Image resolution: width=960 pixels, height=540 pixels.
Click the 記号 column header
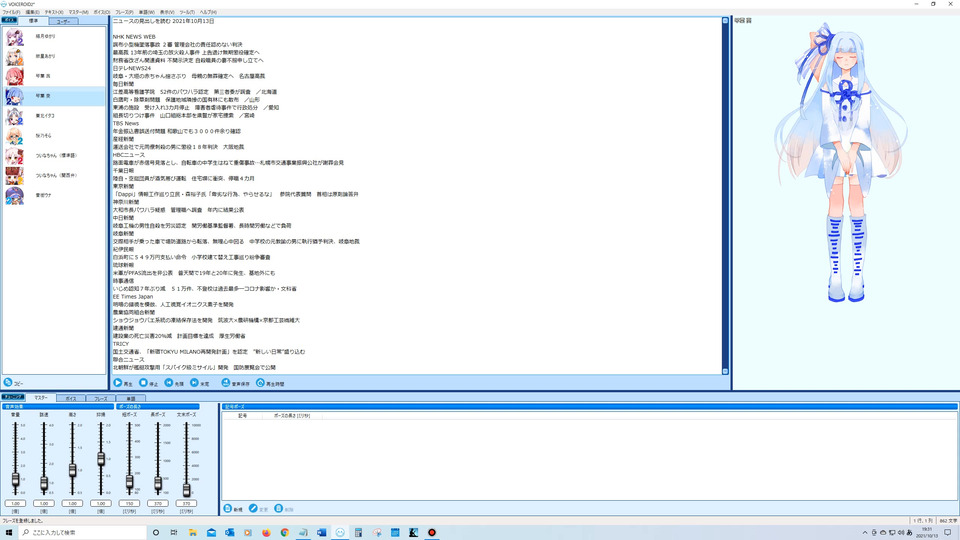click(x=242, y=416)
